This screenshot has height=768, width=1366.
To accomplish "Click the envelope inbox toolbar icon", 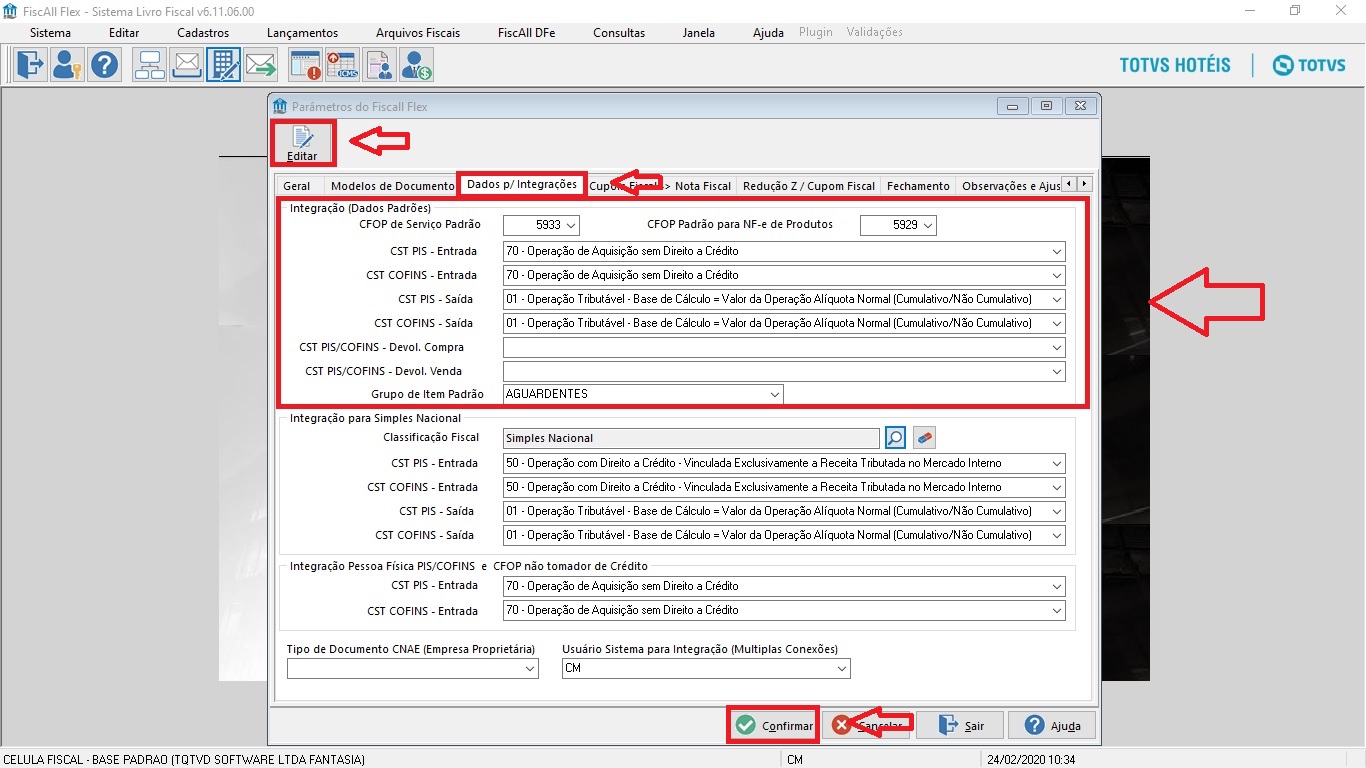I will click(x=187, y=66).
